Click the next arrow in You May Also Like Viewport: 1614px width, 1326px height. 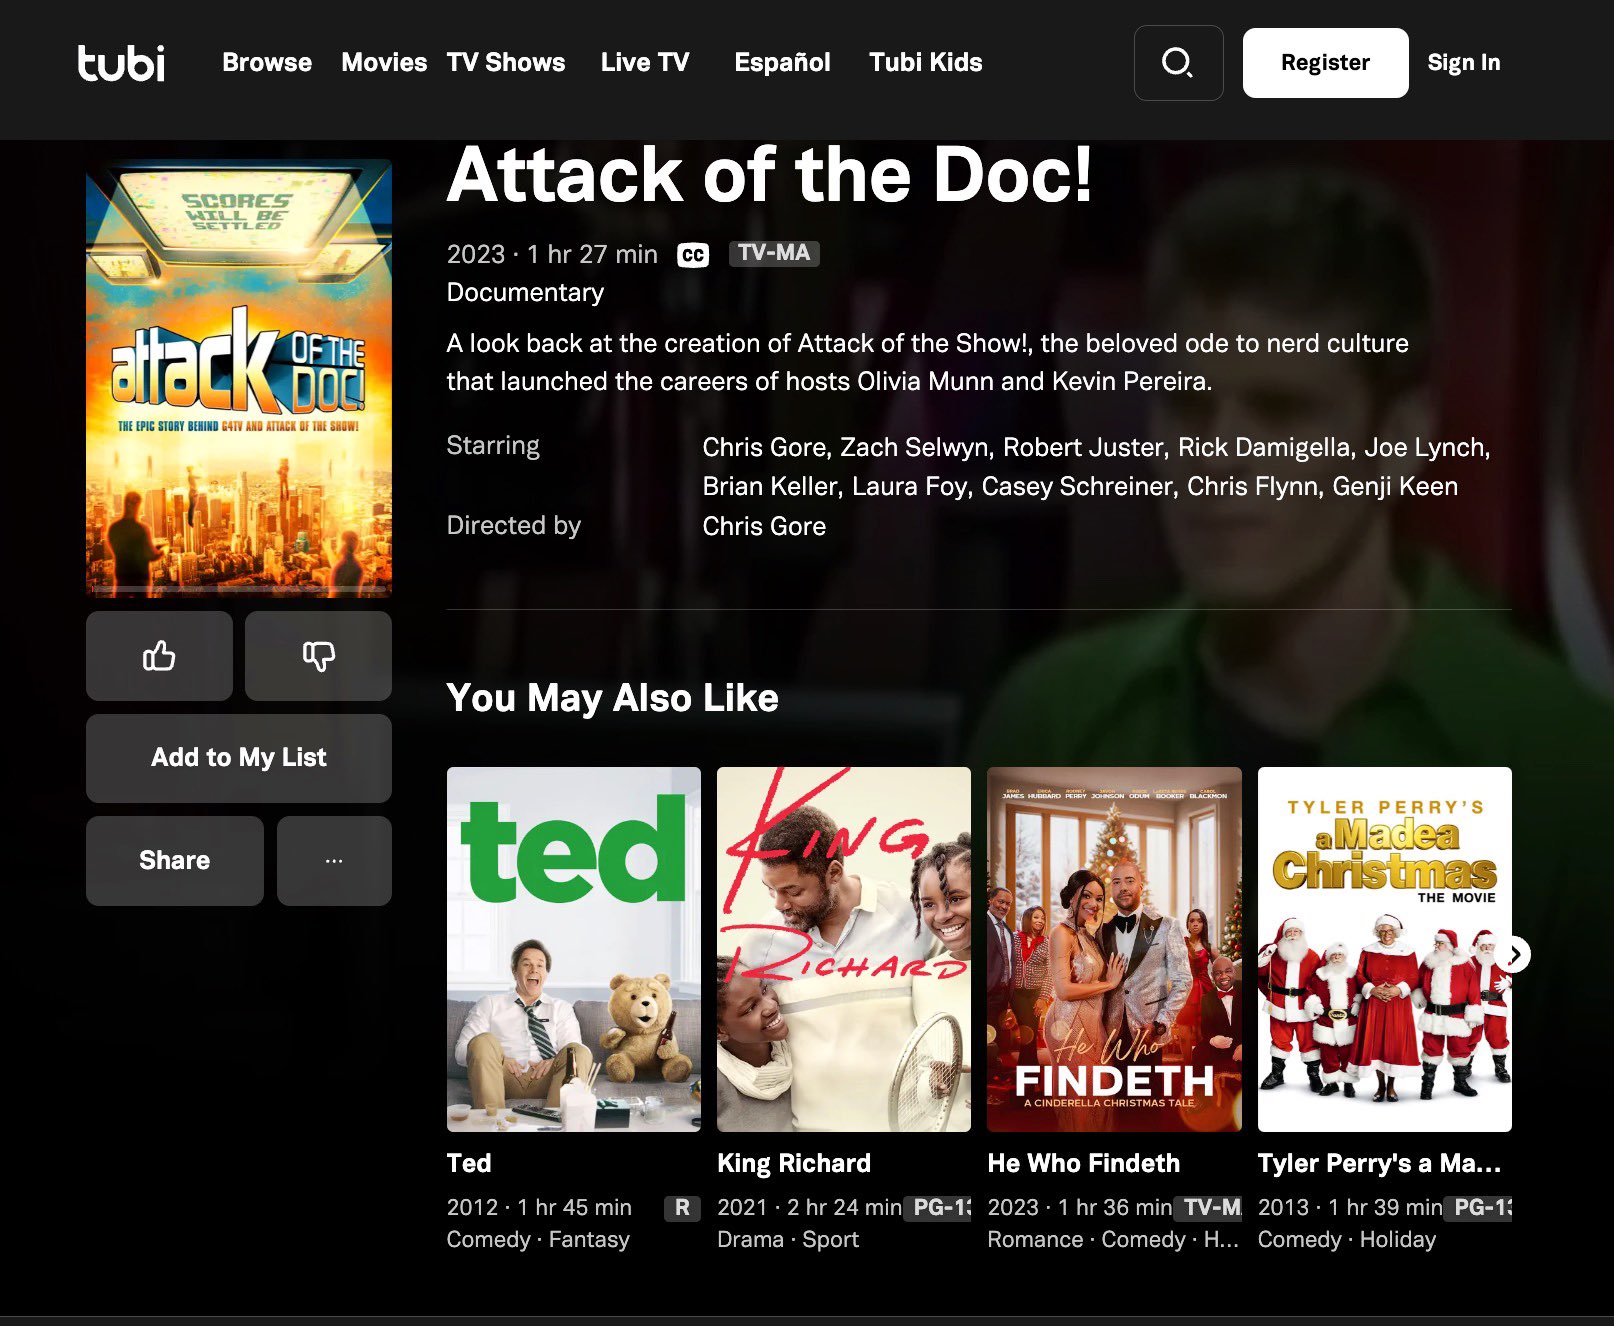pyautogui.click(x=1515, y=954)
